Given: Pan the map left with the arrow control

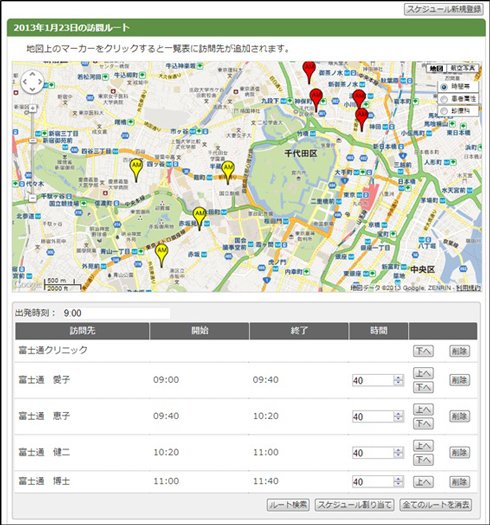Looking at the screenshot, I should pos(25,82).
